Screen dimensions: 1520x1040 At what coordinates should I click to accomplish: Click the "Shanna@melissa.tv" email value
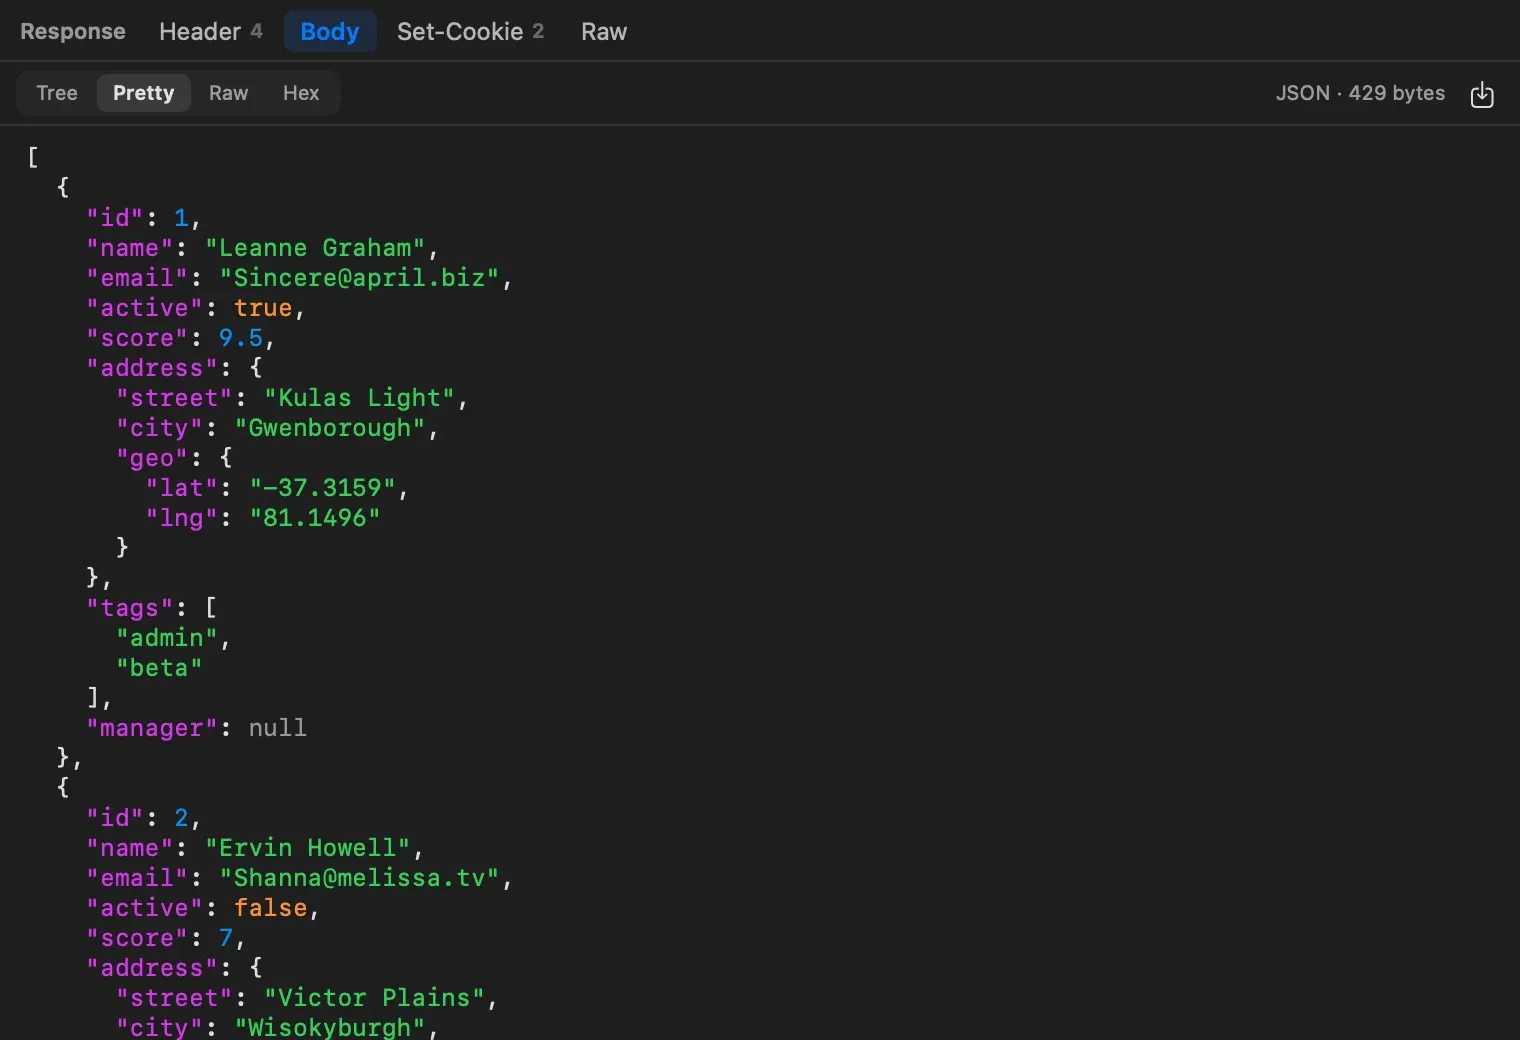[x=359, y=878]
